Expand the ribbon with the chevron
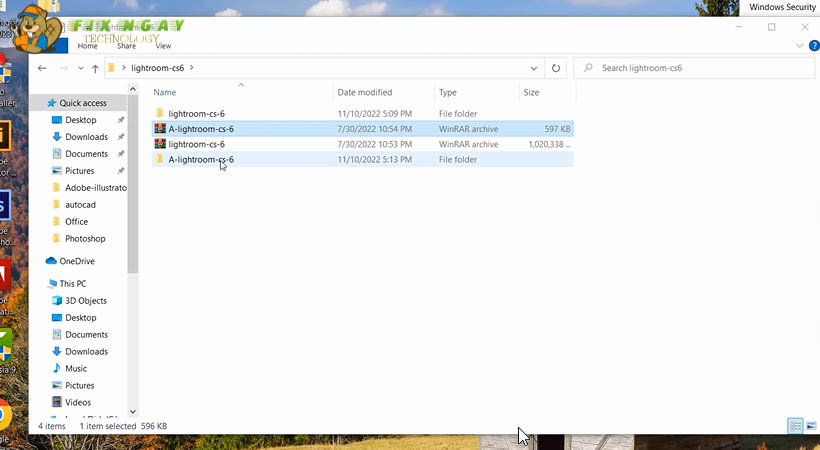This screenshot has height=450, width=820. pos(798,47)
